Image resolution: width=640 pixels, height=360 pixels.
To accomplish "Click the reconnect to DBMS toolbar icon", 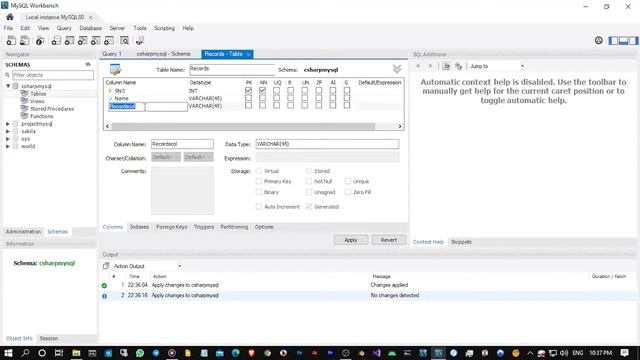I will [x=140, y=40].
